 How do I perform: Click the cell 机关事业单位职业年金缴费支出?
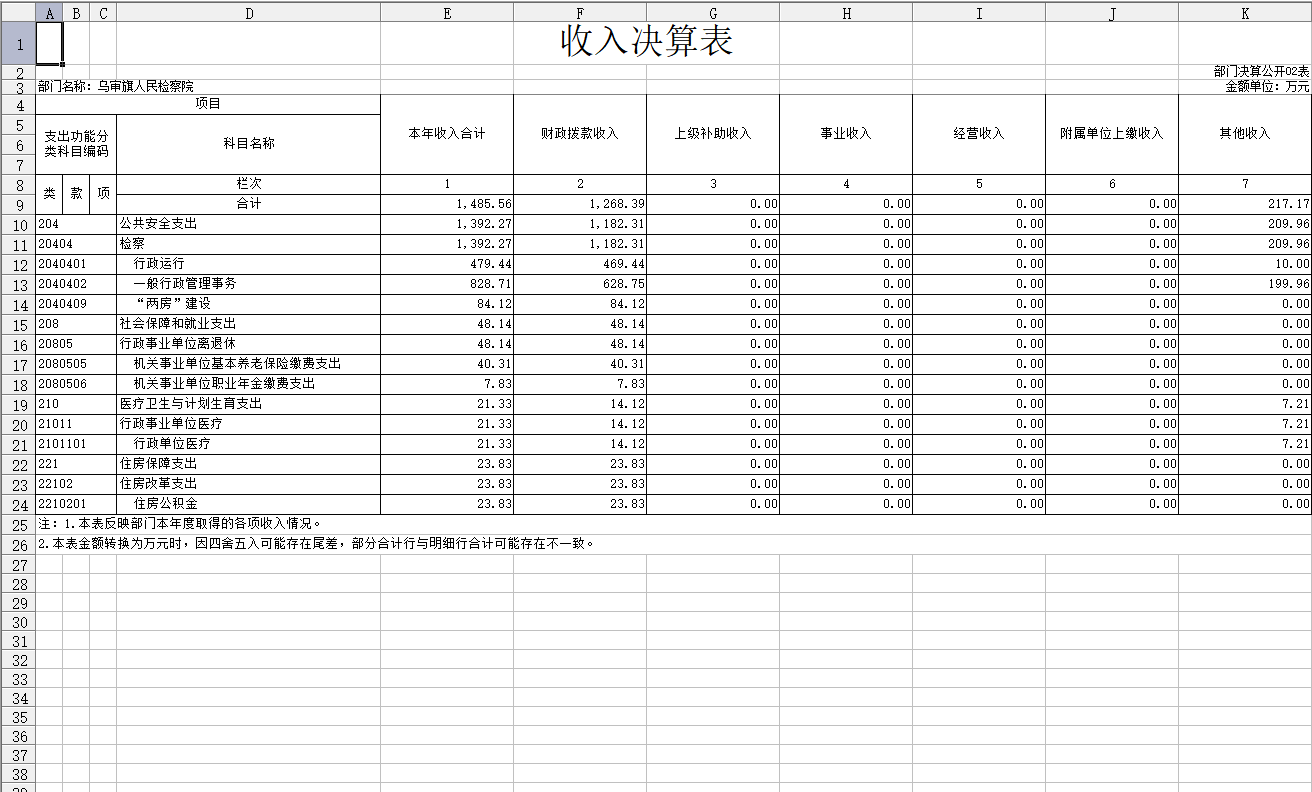pos(249,384)
